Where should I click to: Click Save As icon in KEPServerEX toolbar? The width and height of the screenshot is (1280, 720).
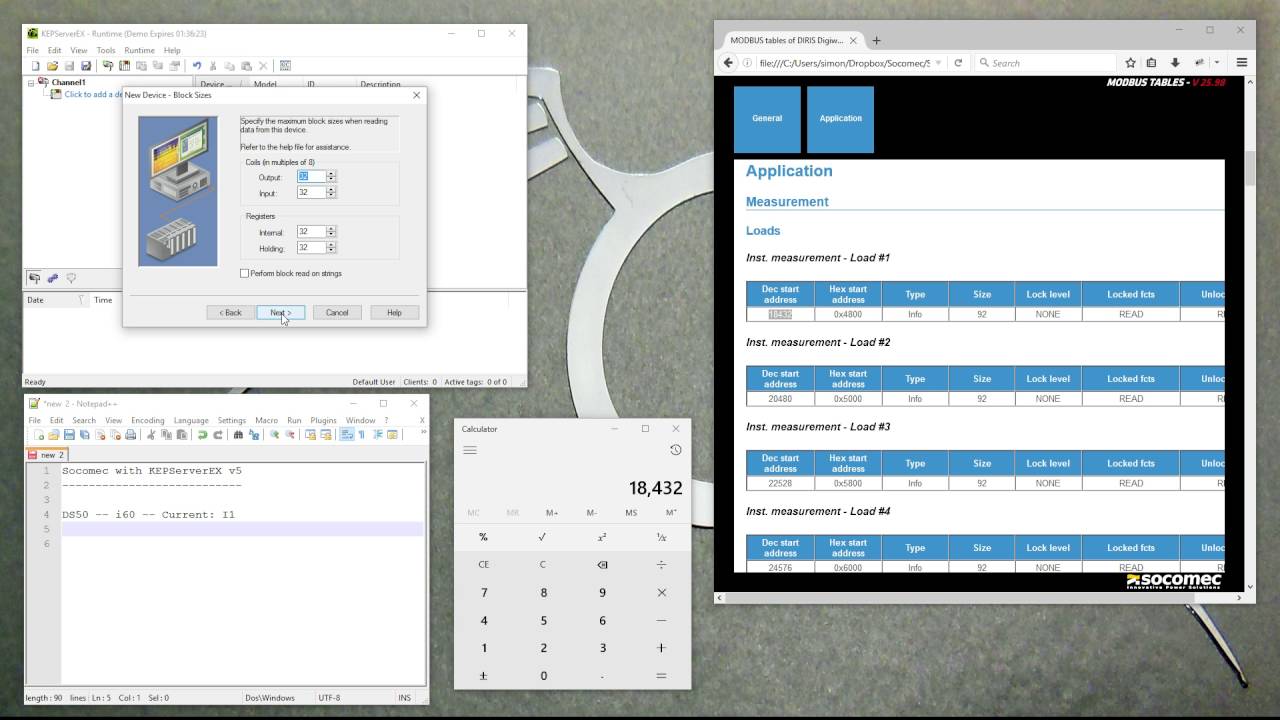(86, 66)
